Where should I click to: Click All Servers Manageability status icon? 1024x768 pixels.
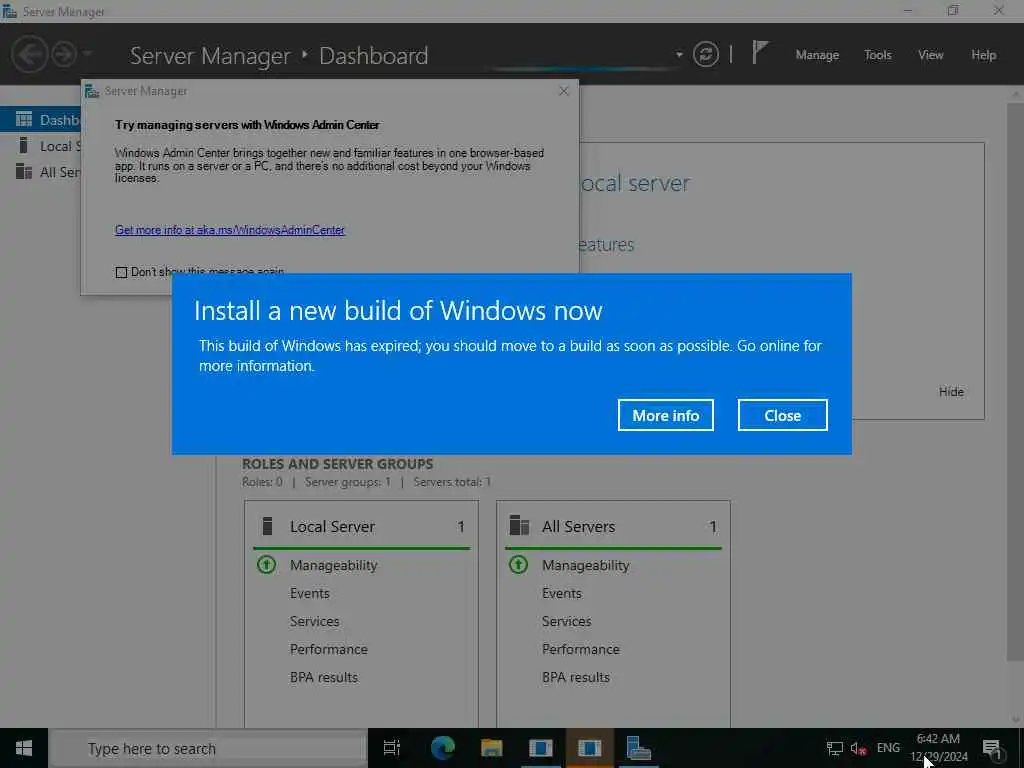[x=519, y=564]
